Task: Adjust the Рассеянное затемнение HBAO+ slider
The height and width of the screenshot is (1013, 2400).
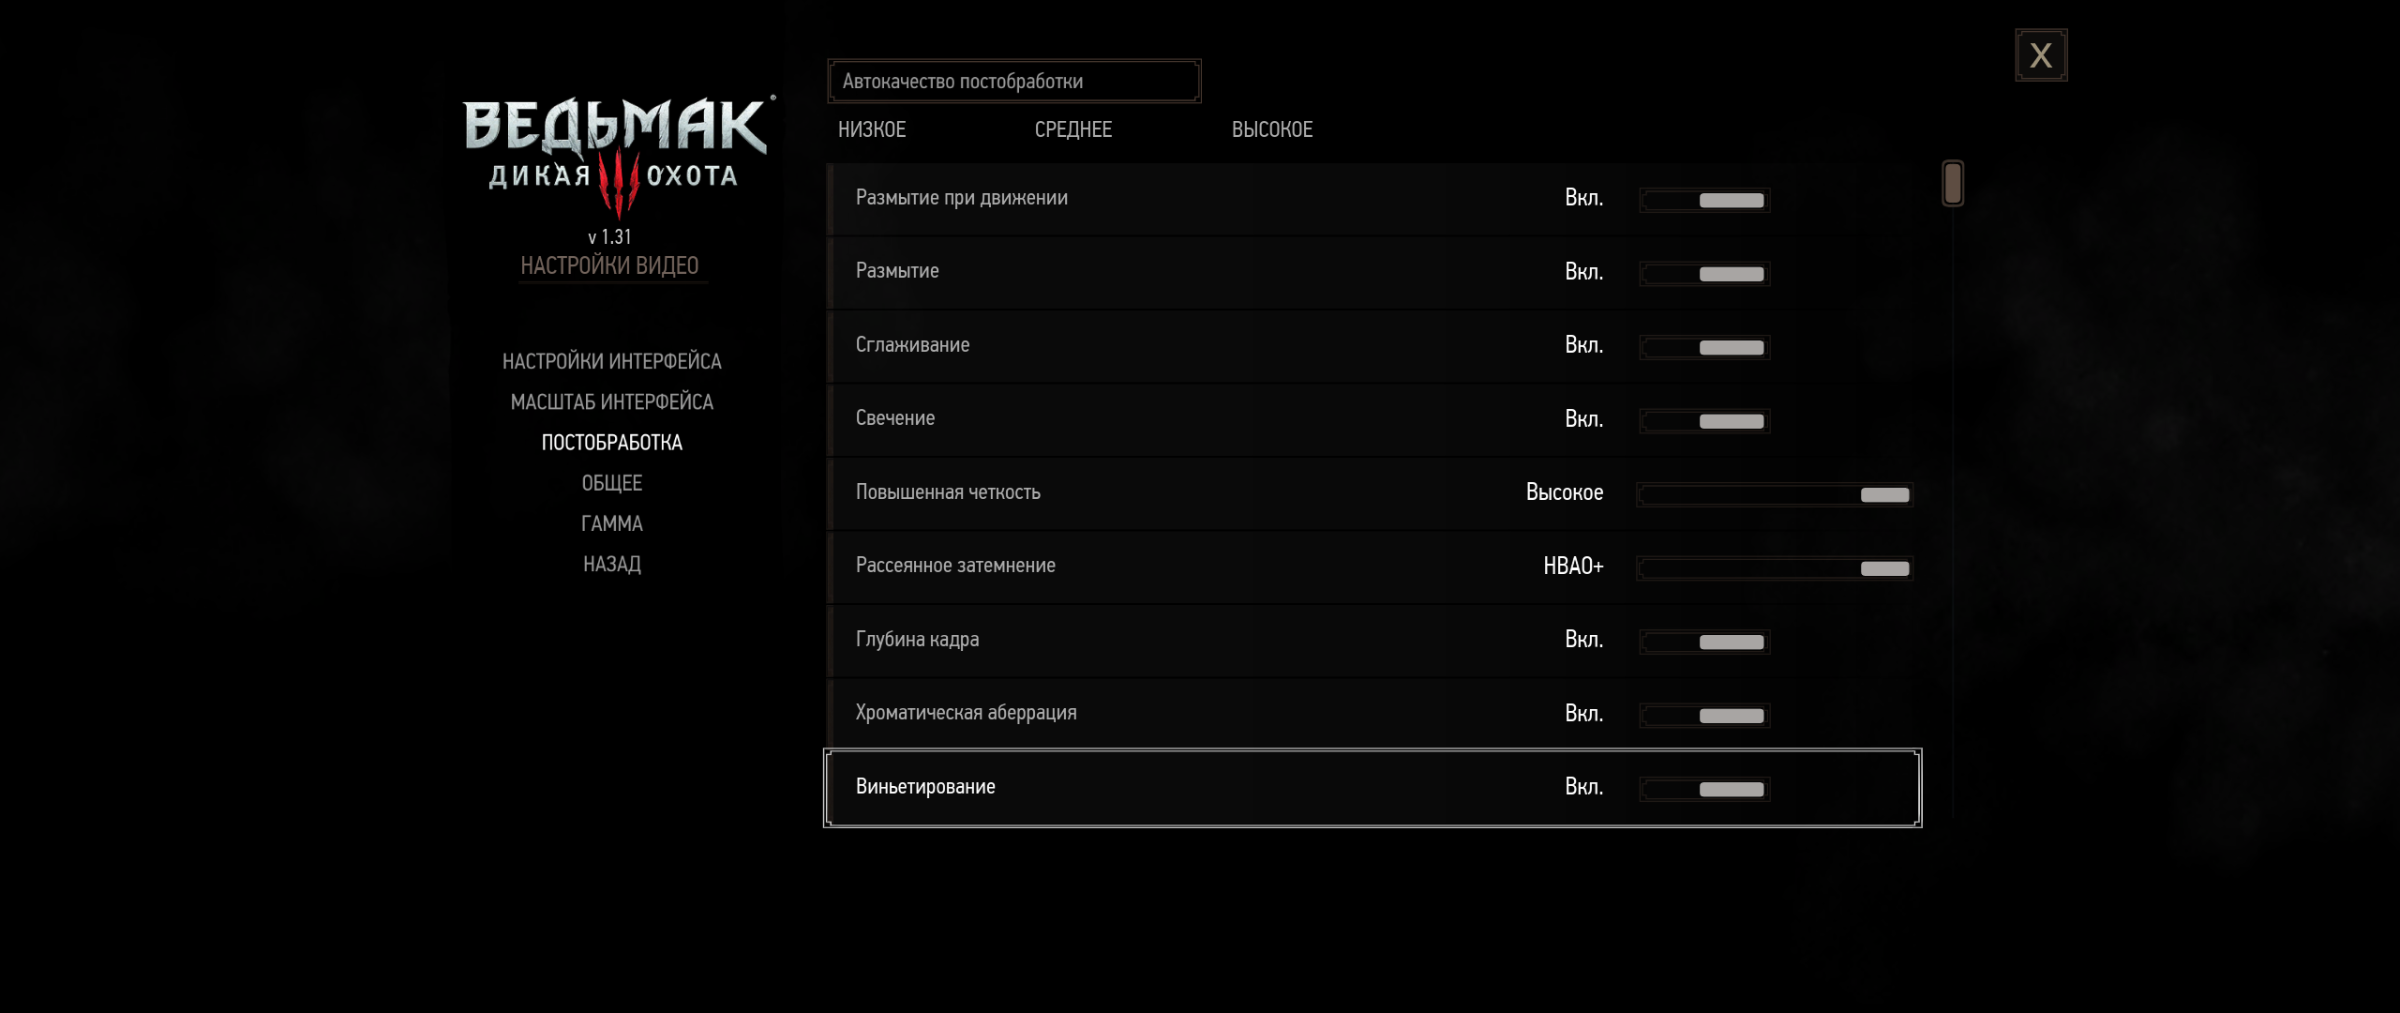Action: (1775, 568)
